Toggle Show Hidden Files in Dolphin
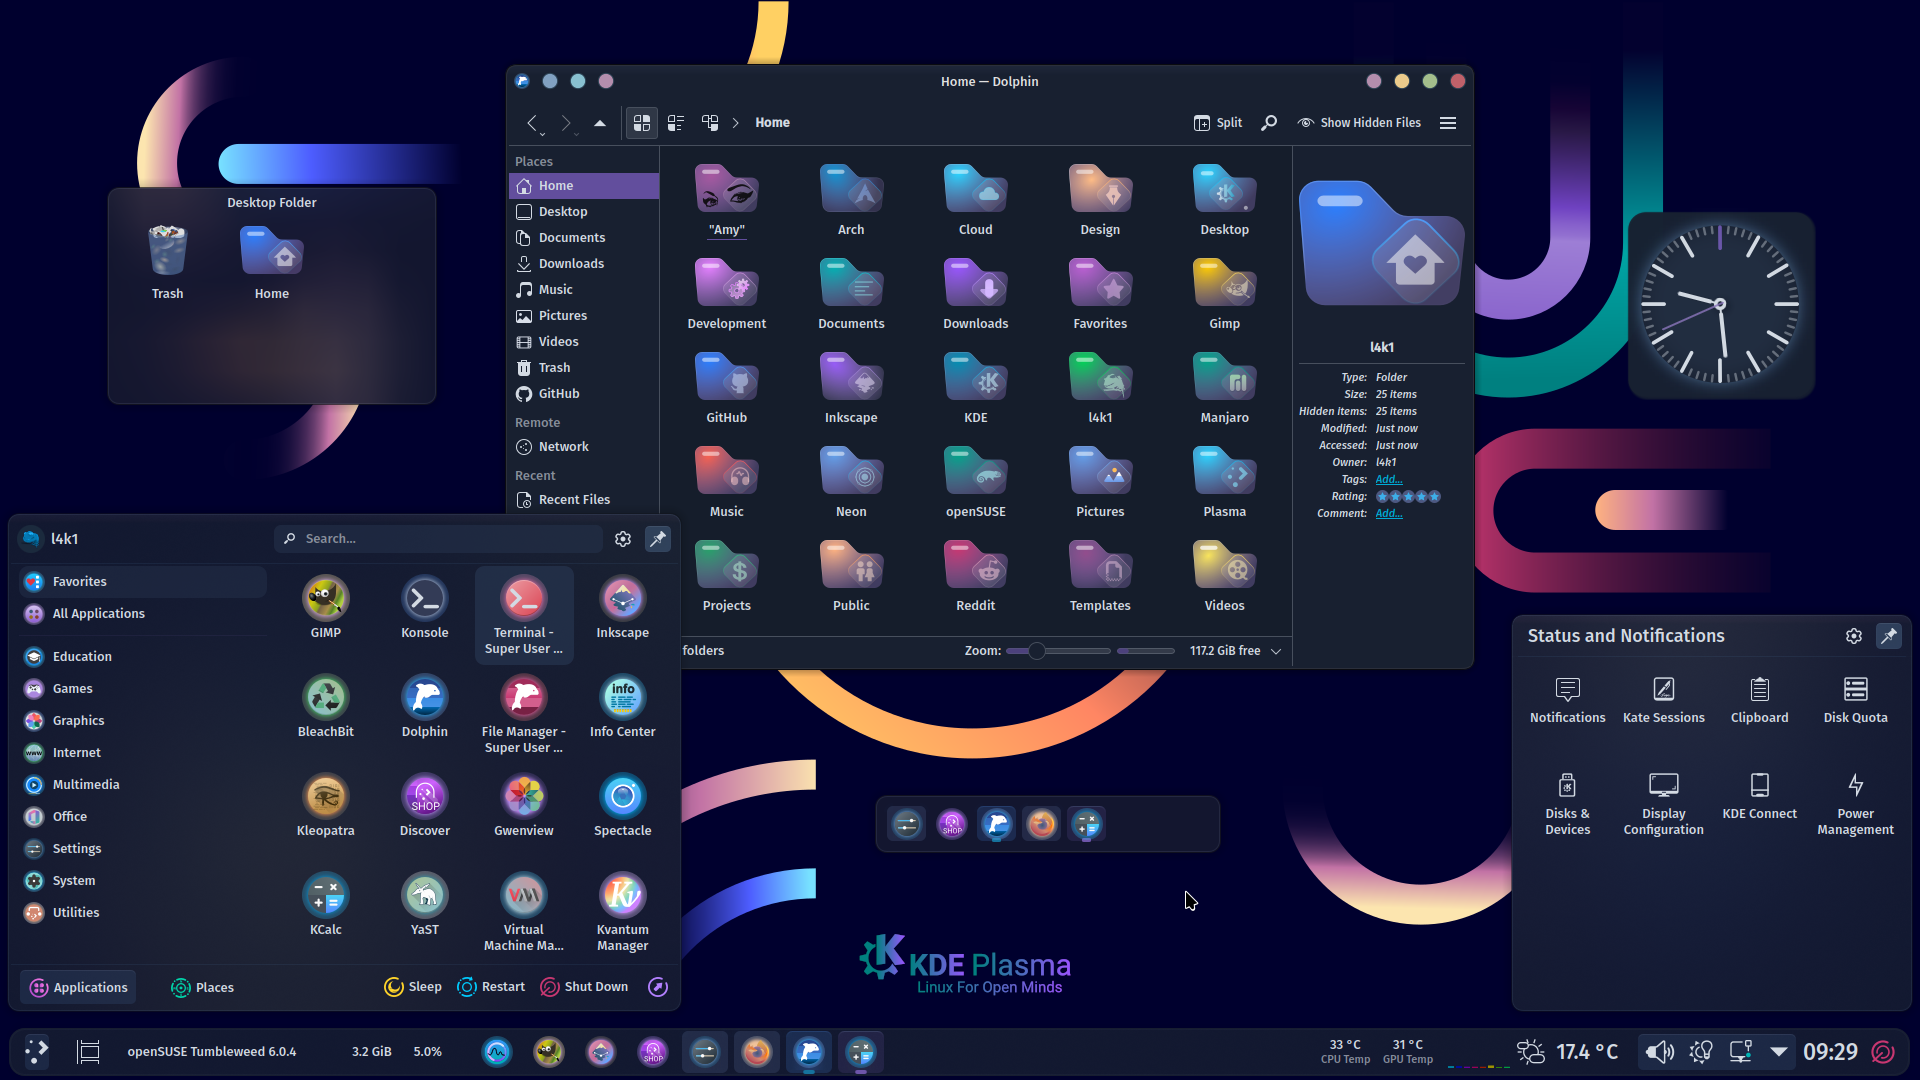This screenshot has height=1080, width=1920. (x=1359, y=123)
